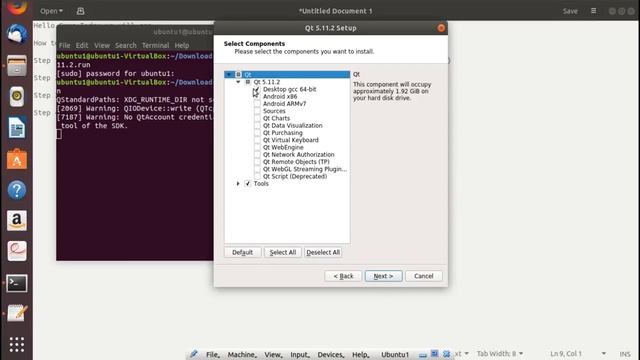Open the Tab Width dropdown in gedit
640x360 pixels.
500,353
